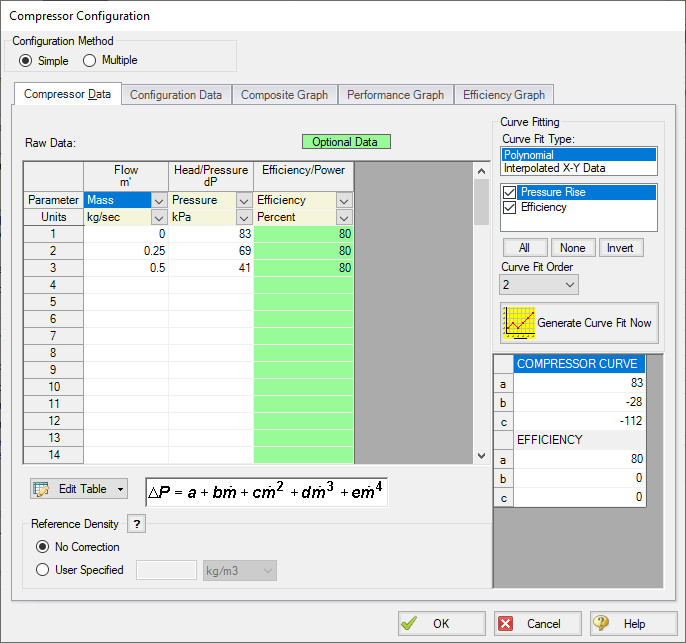Select User Specified reference density

tap(42, 570)
